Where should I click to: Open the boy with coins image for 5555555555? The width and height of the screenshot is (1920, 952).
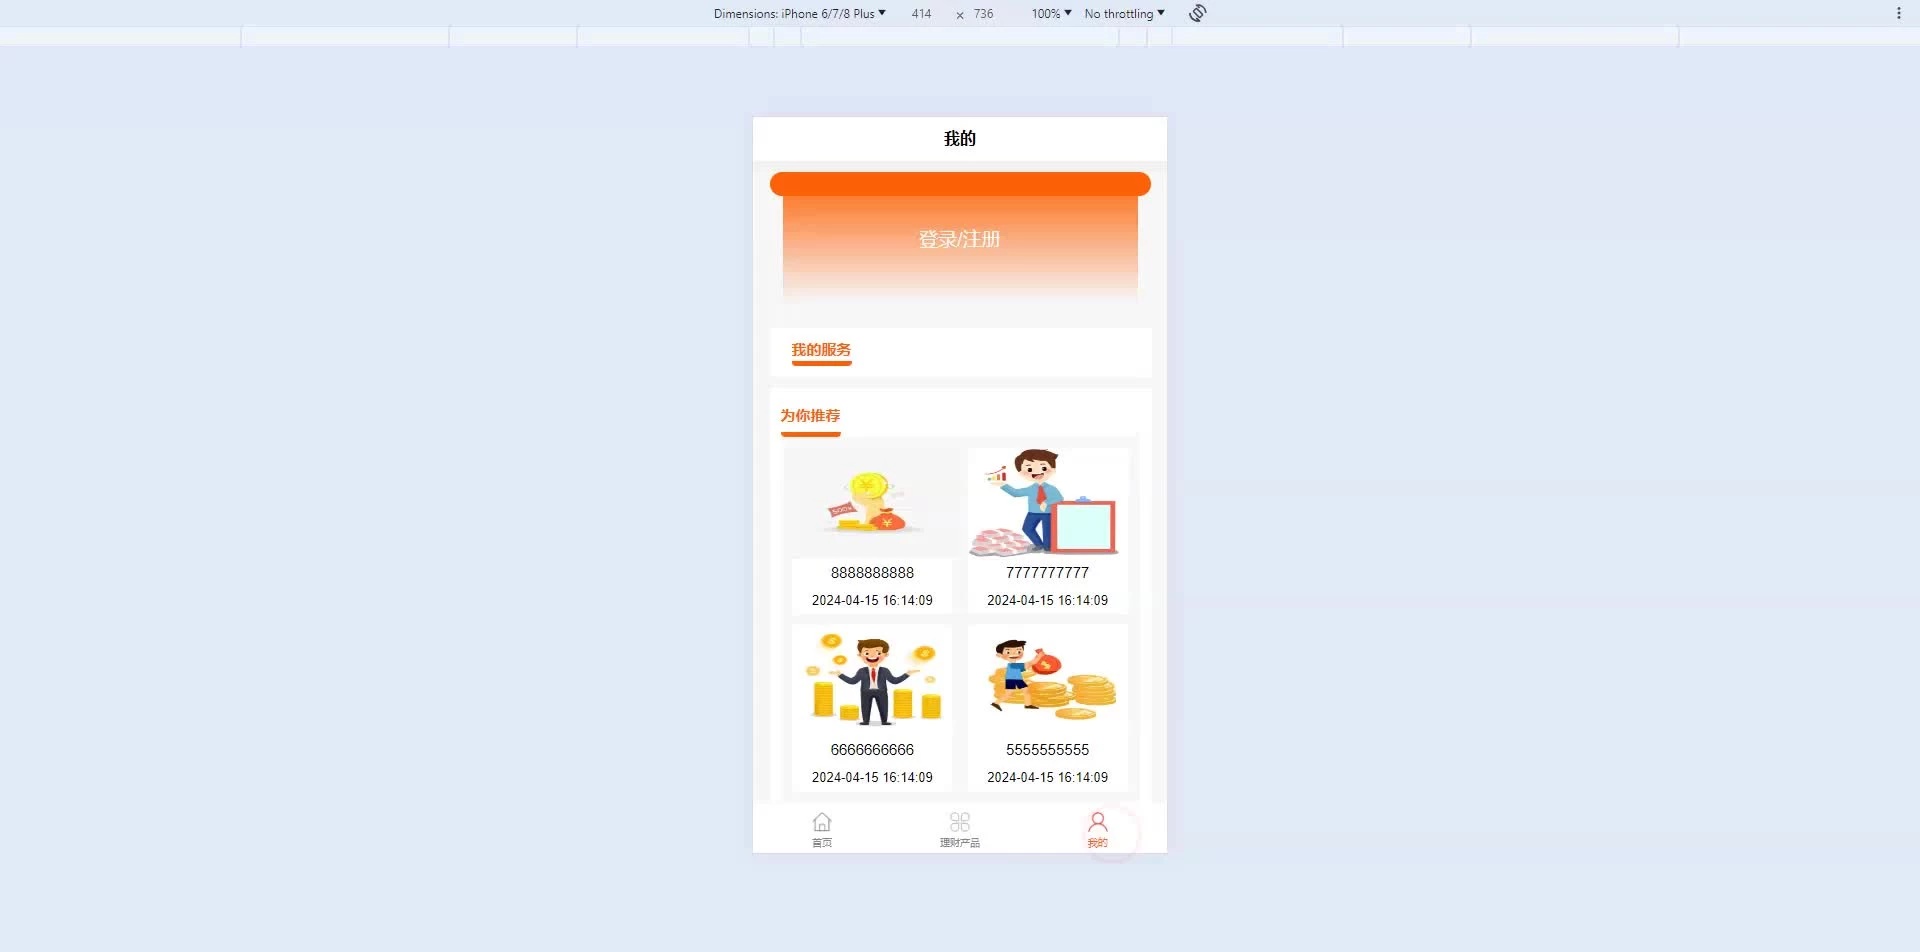[1047, 679]
